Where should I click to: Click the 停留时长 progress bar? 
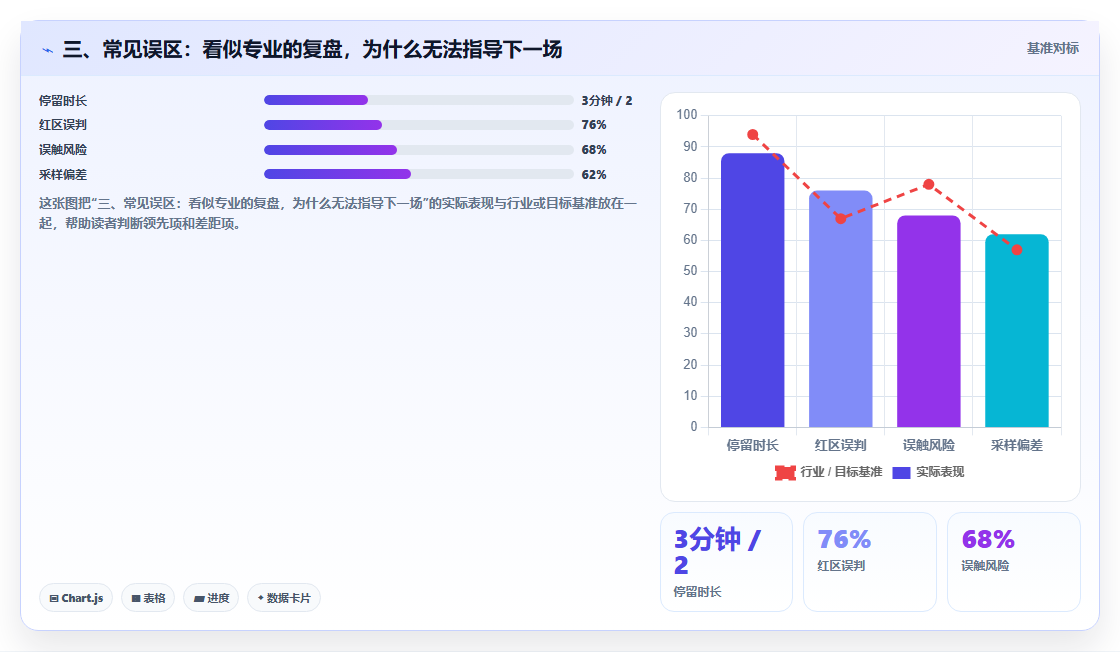[419, 100]
